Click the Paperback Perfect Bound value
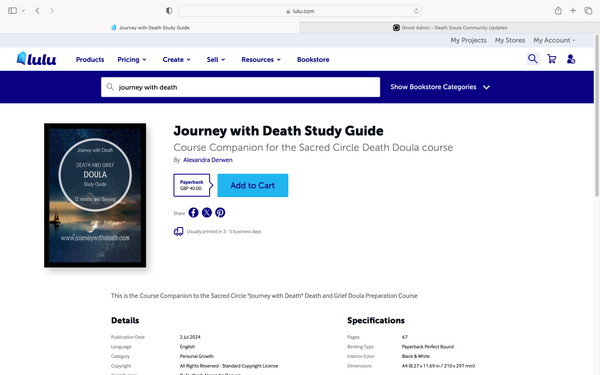600x375 pixels. pyautogui.click(x=428, y=347)
